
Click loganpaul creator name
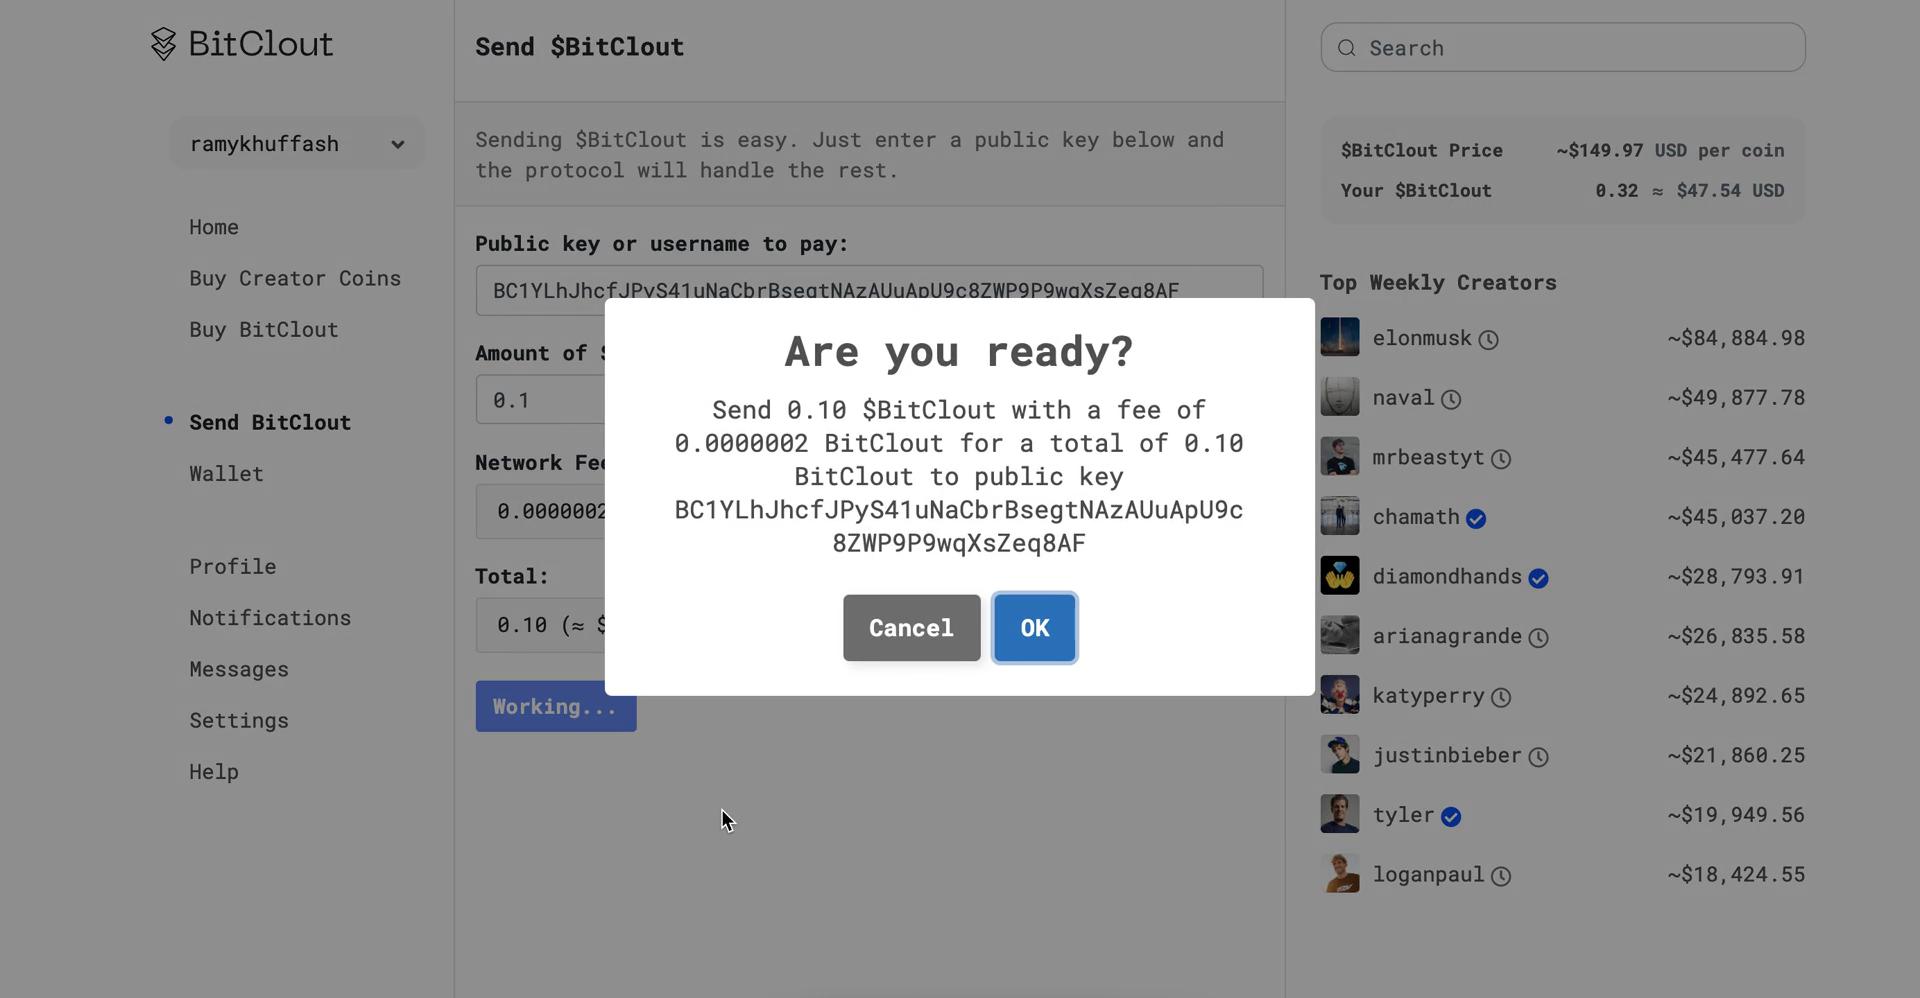click(x=1428, y=874)
